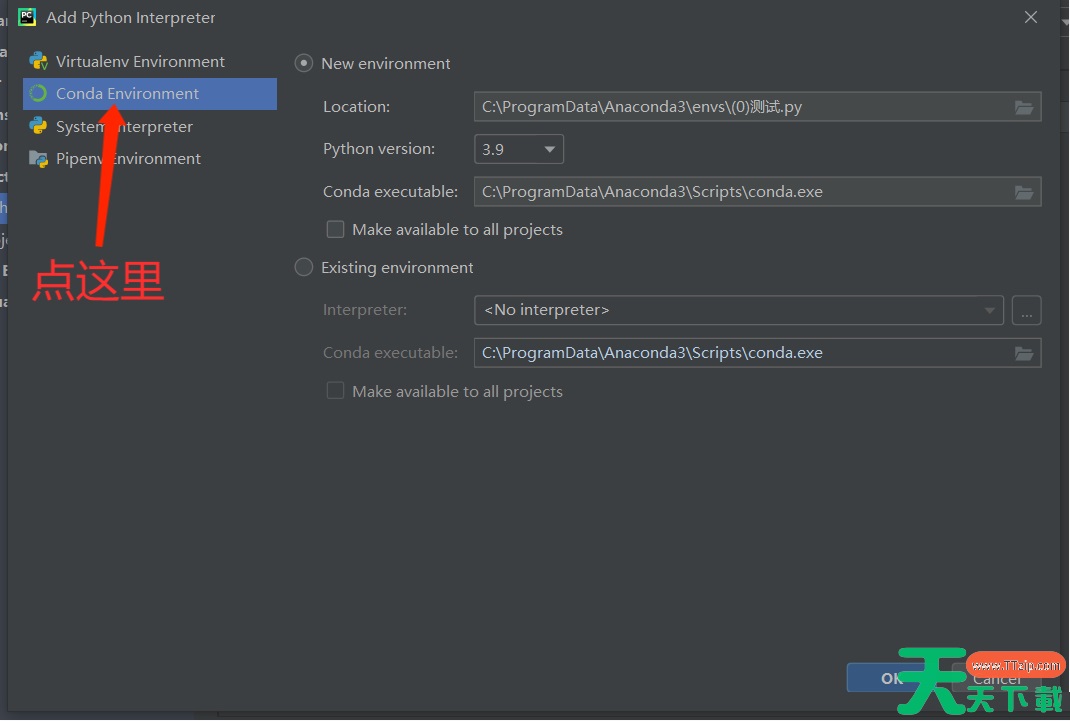Choose Pipenv Environment from the sidebar
The width and height of the screenshot is (1070, 721).
tap(128, 159)
